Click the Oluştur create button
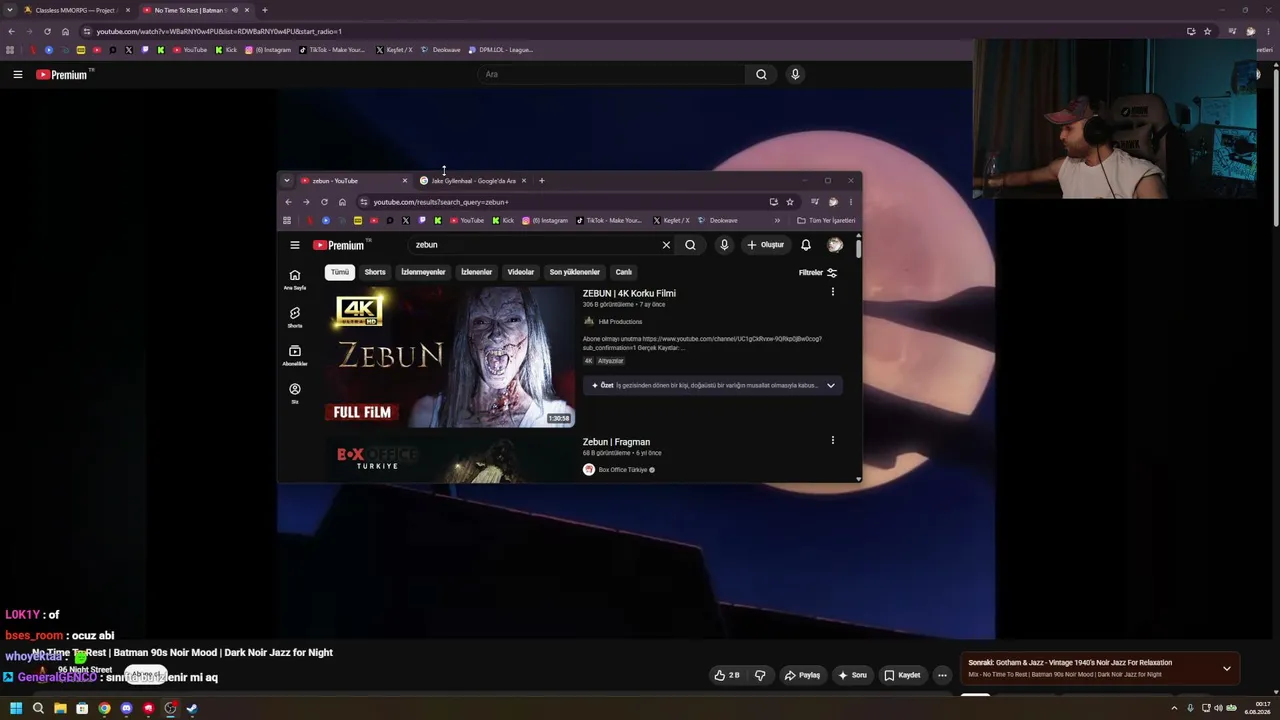 coord(766,245)
